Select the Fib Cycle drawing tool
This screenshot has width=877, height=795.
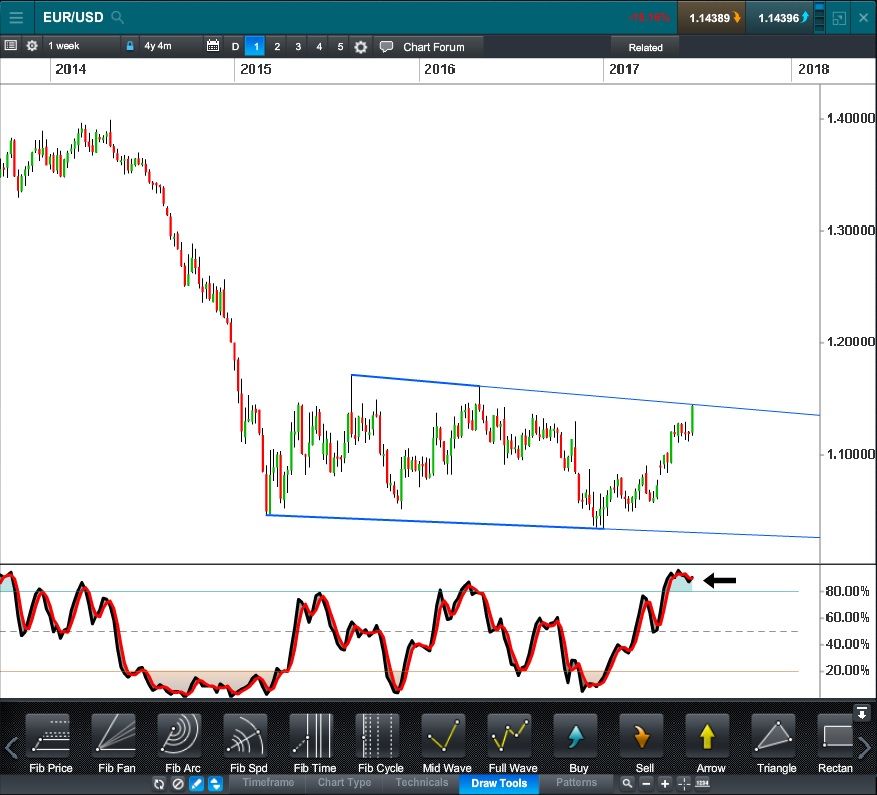(380, 744)
